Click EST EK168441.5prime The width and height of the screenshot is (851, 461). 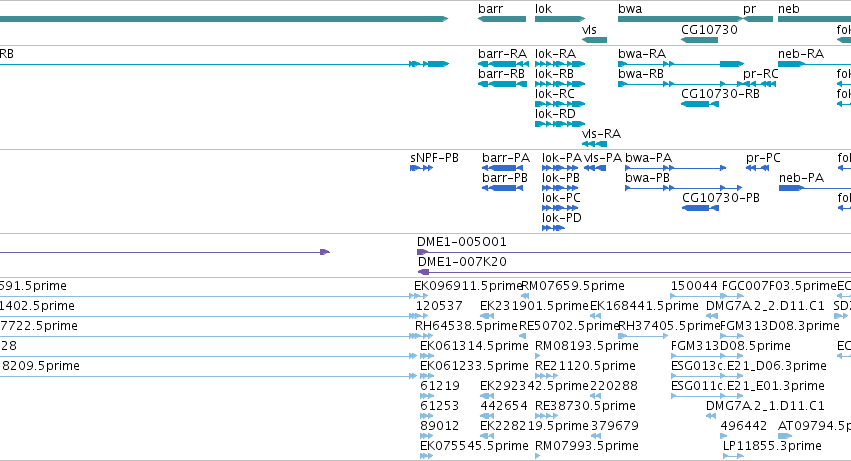(596, 317)
